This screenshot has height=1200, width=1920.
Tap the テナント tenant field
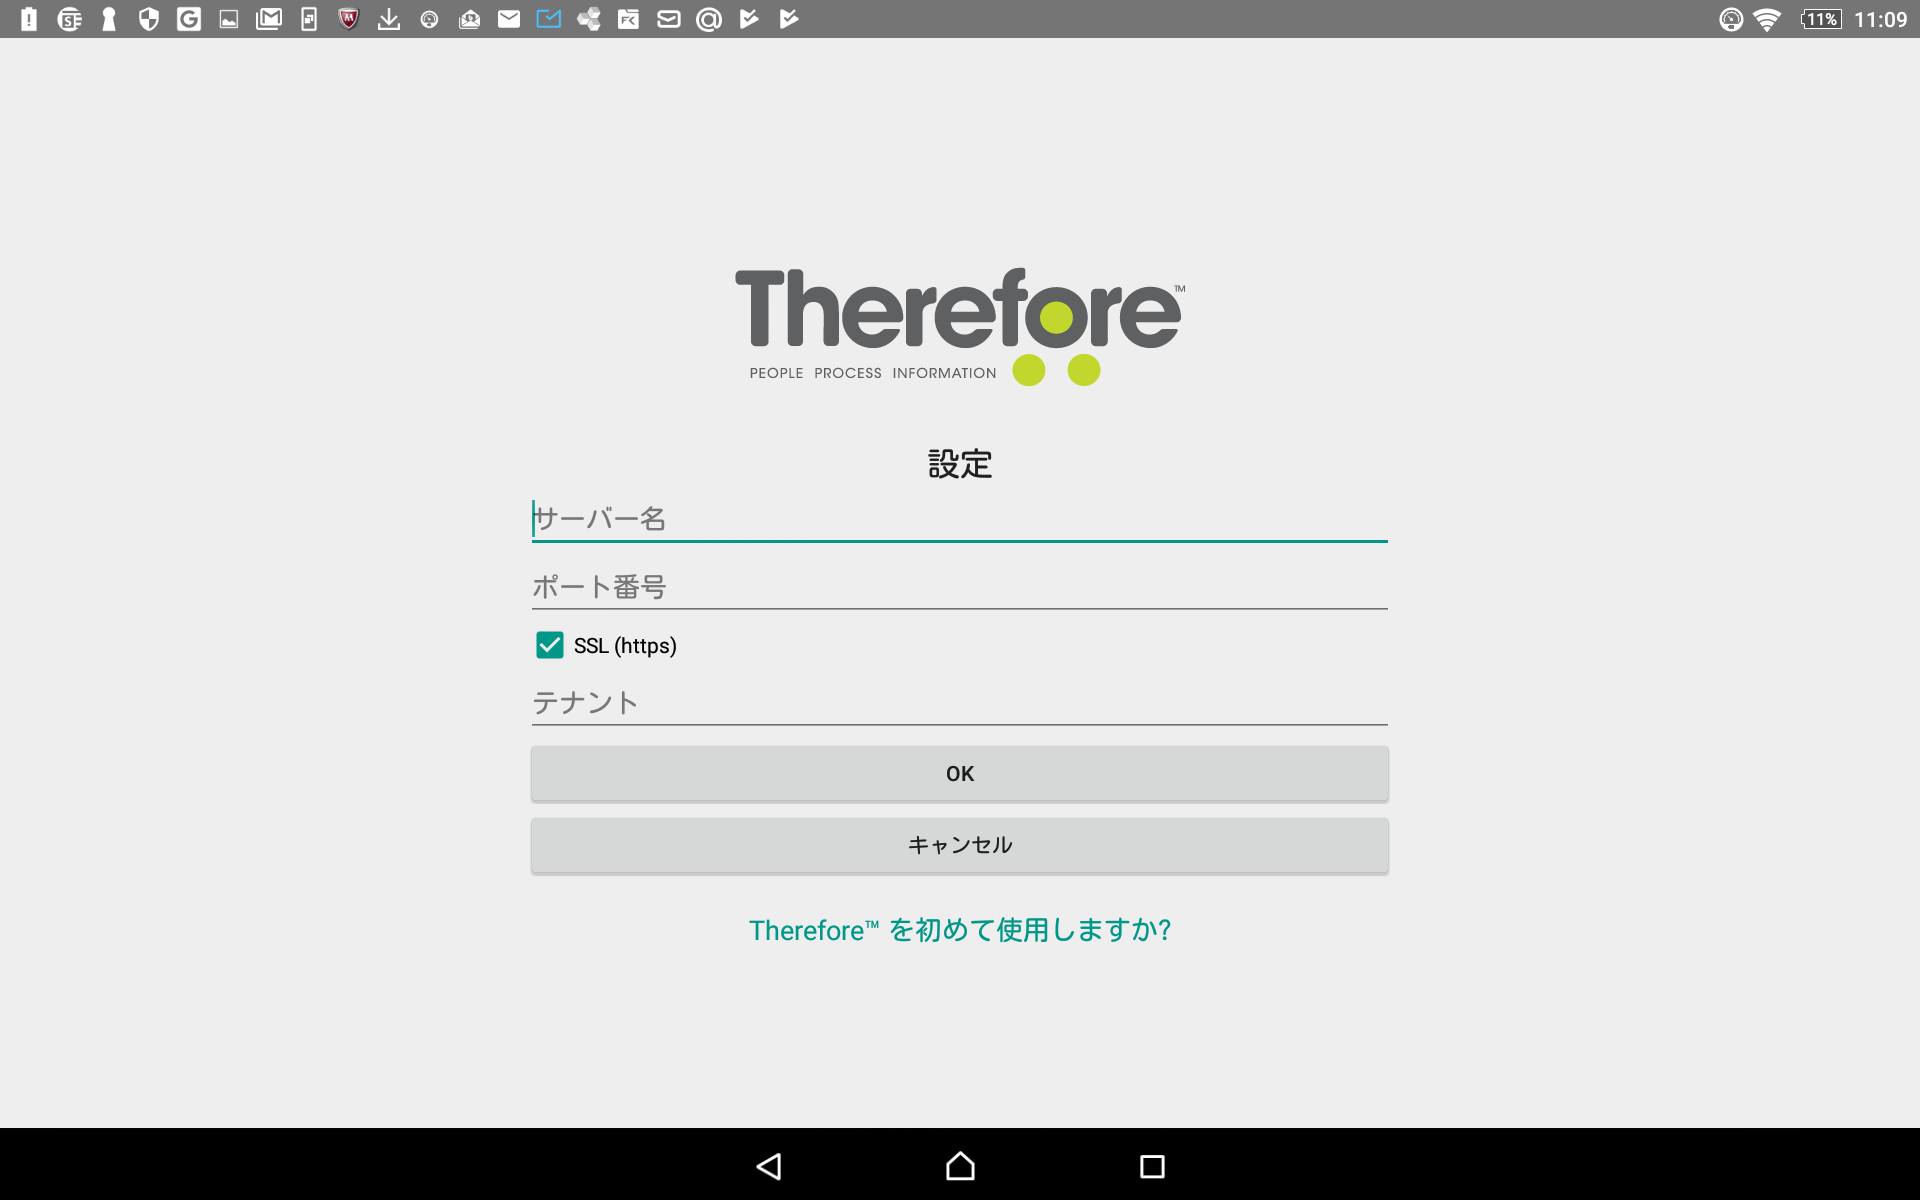pyautogui.click(x=959, y=703)
